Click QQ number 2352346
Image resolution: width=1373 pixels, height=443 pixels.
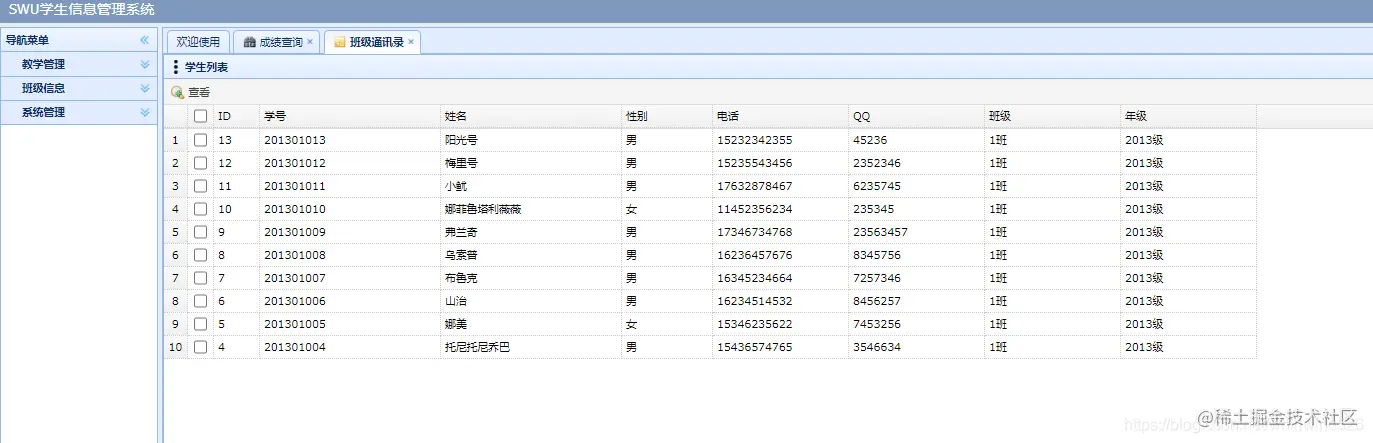click(x=877, y=163)
